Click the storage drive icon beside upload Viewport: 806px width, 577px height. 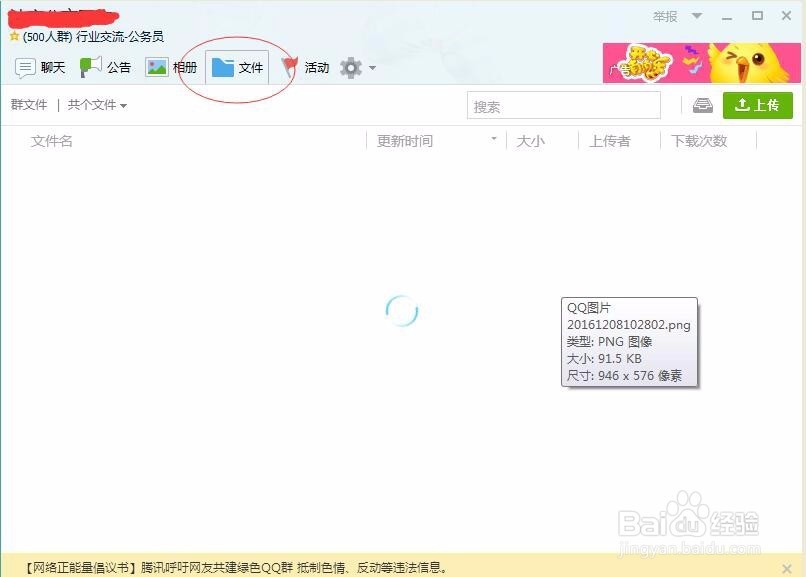click(703, 106)
